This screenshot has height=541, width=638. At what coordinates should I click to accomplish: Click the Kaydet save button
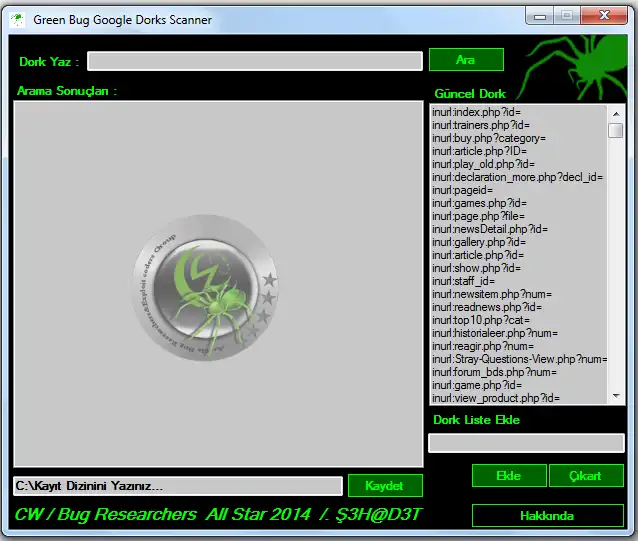(385, 485)
